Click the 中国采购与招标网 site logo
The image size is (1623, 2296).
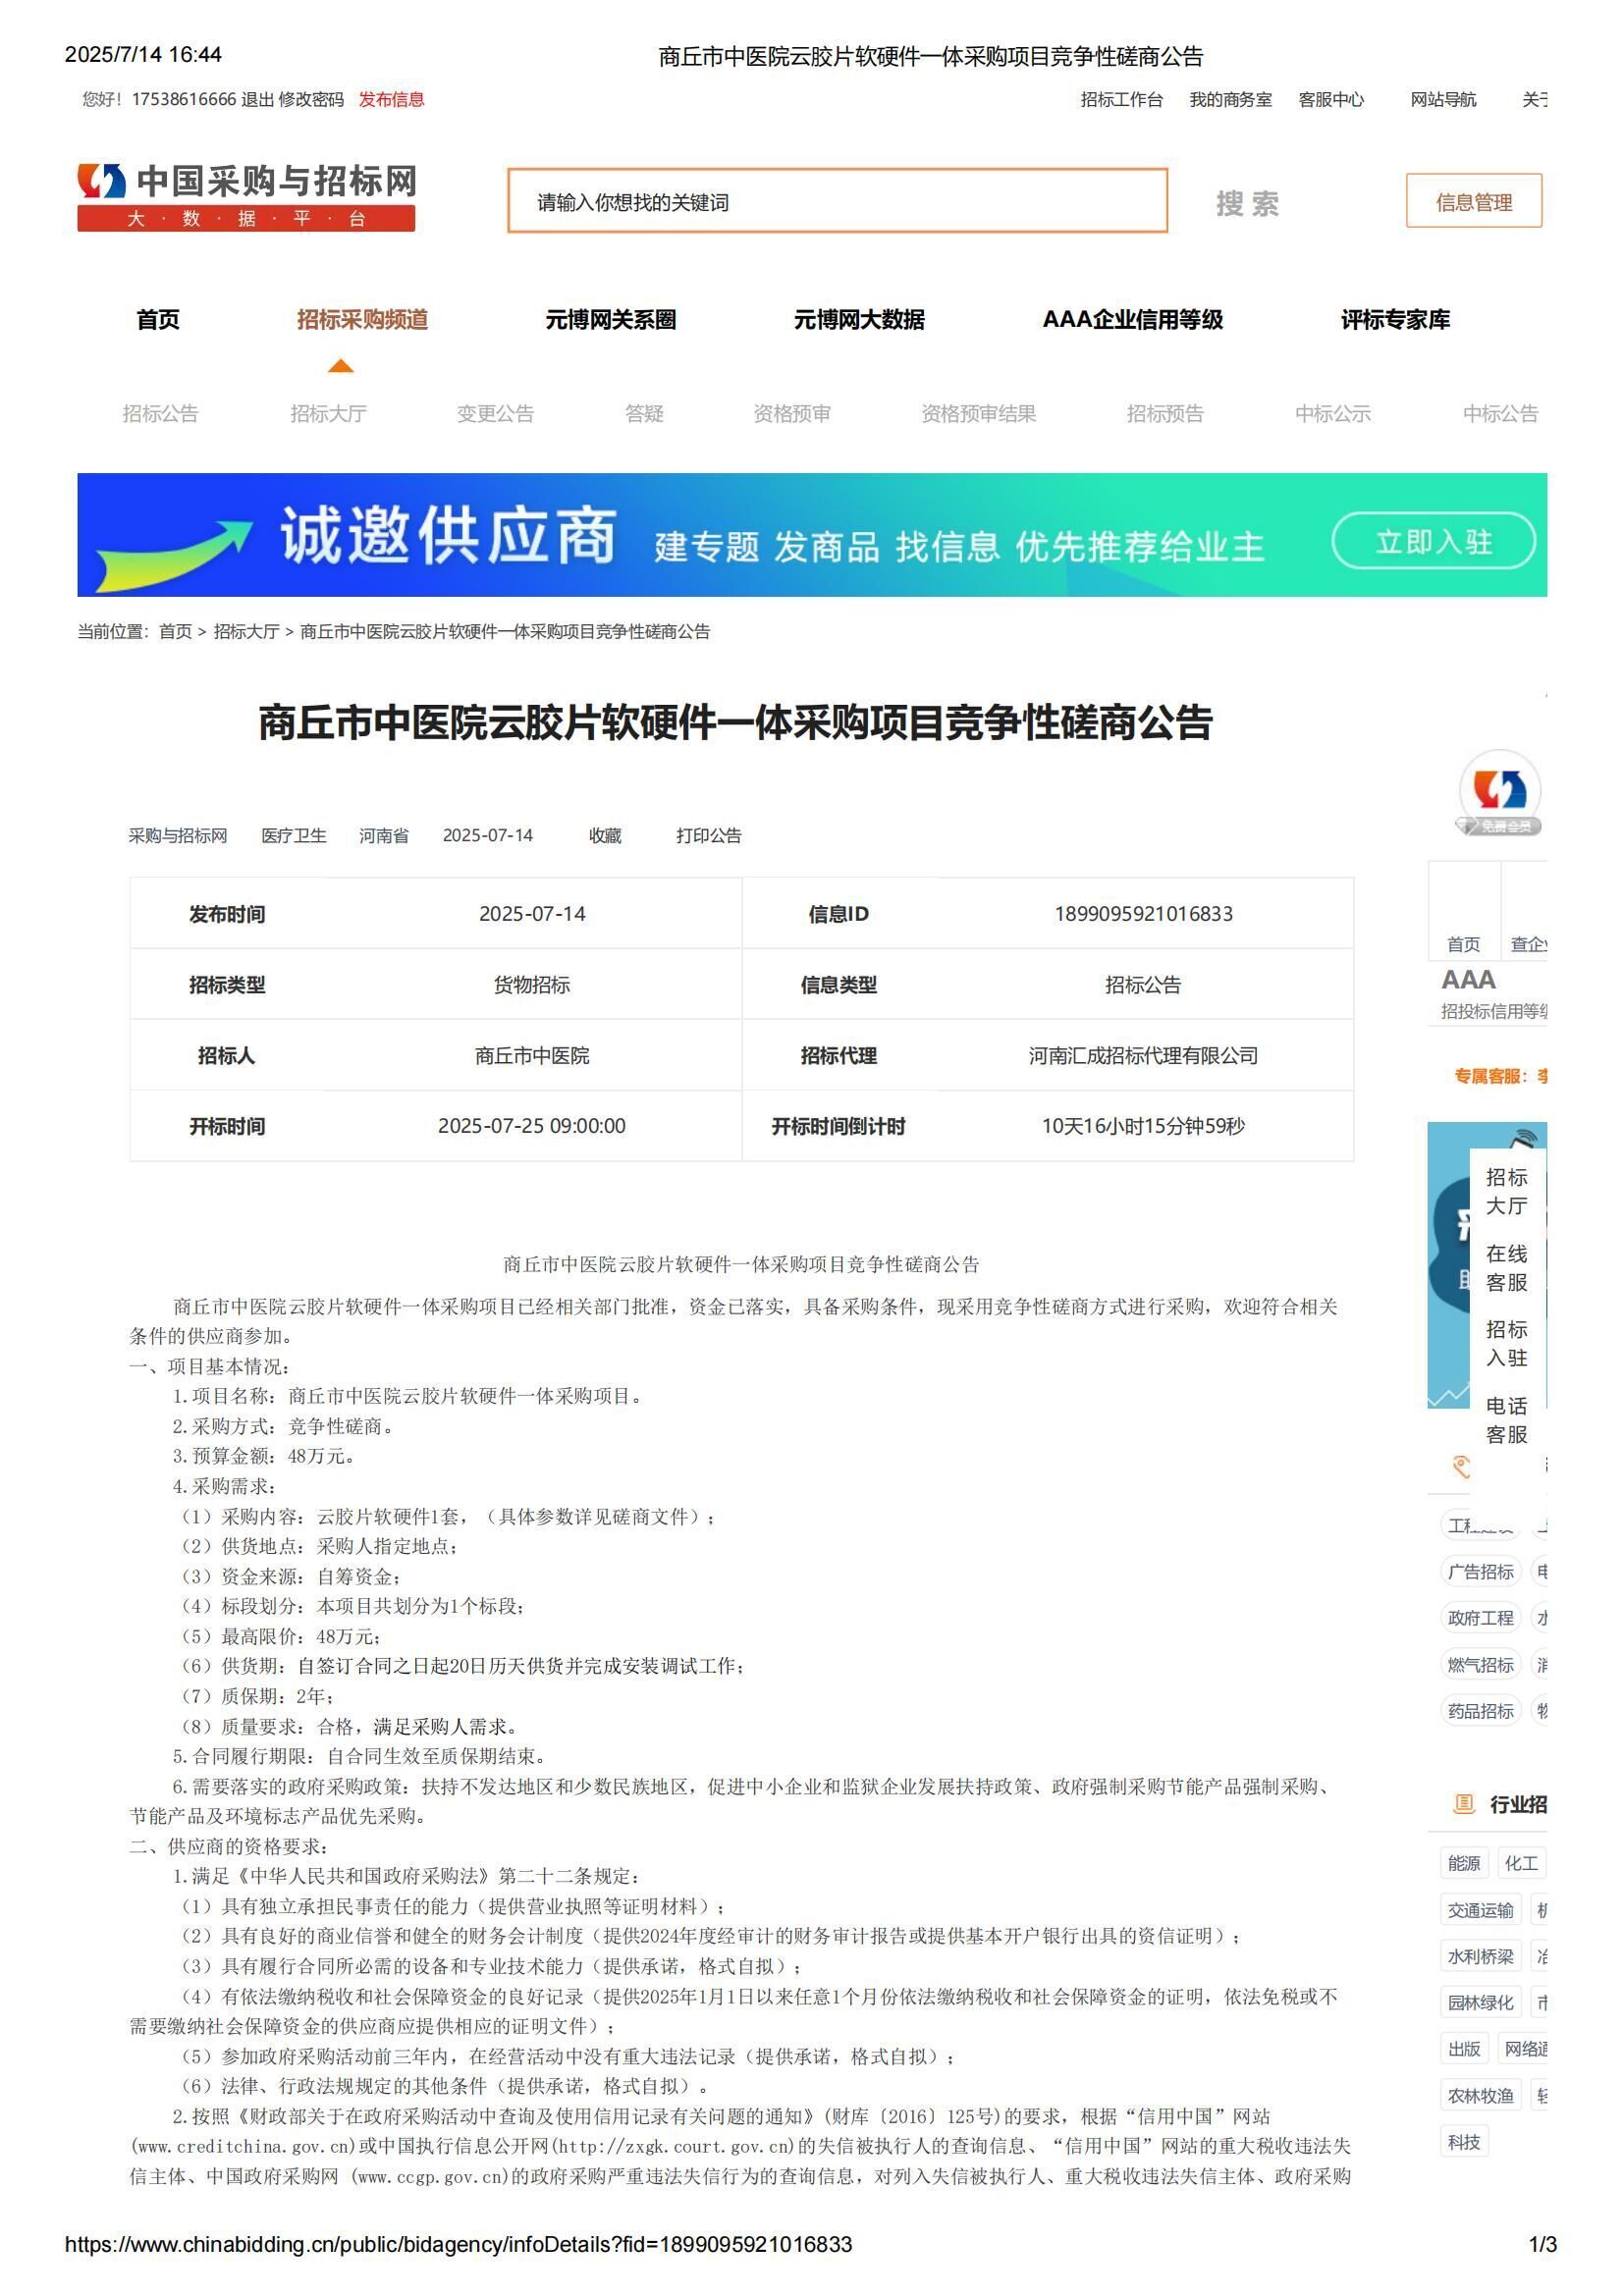point(245,196)
